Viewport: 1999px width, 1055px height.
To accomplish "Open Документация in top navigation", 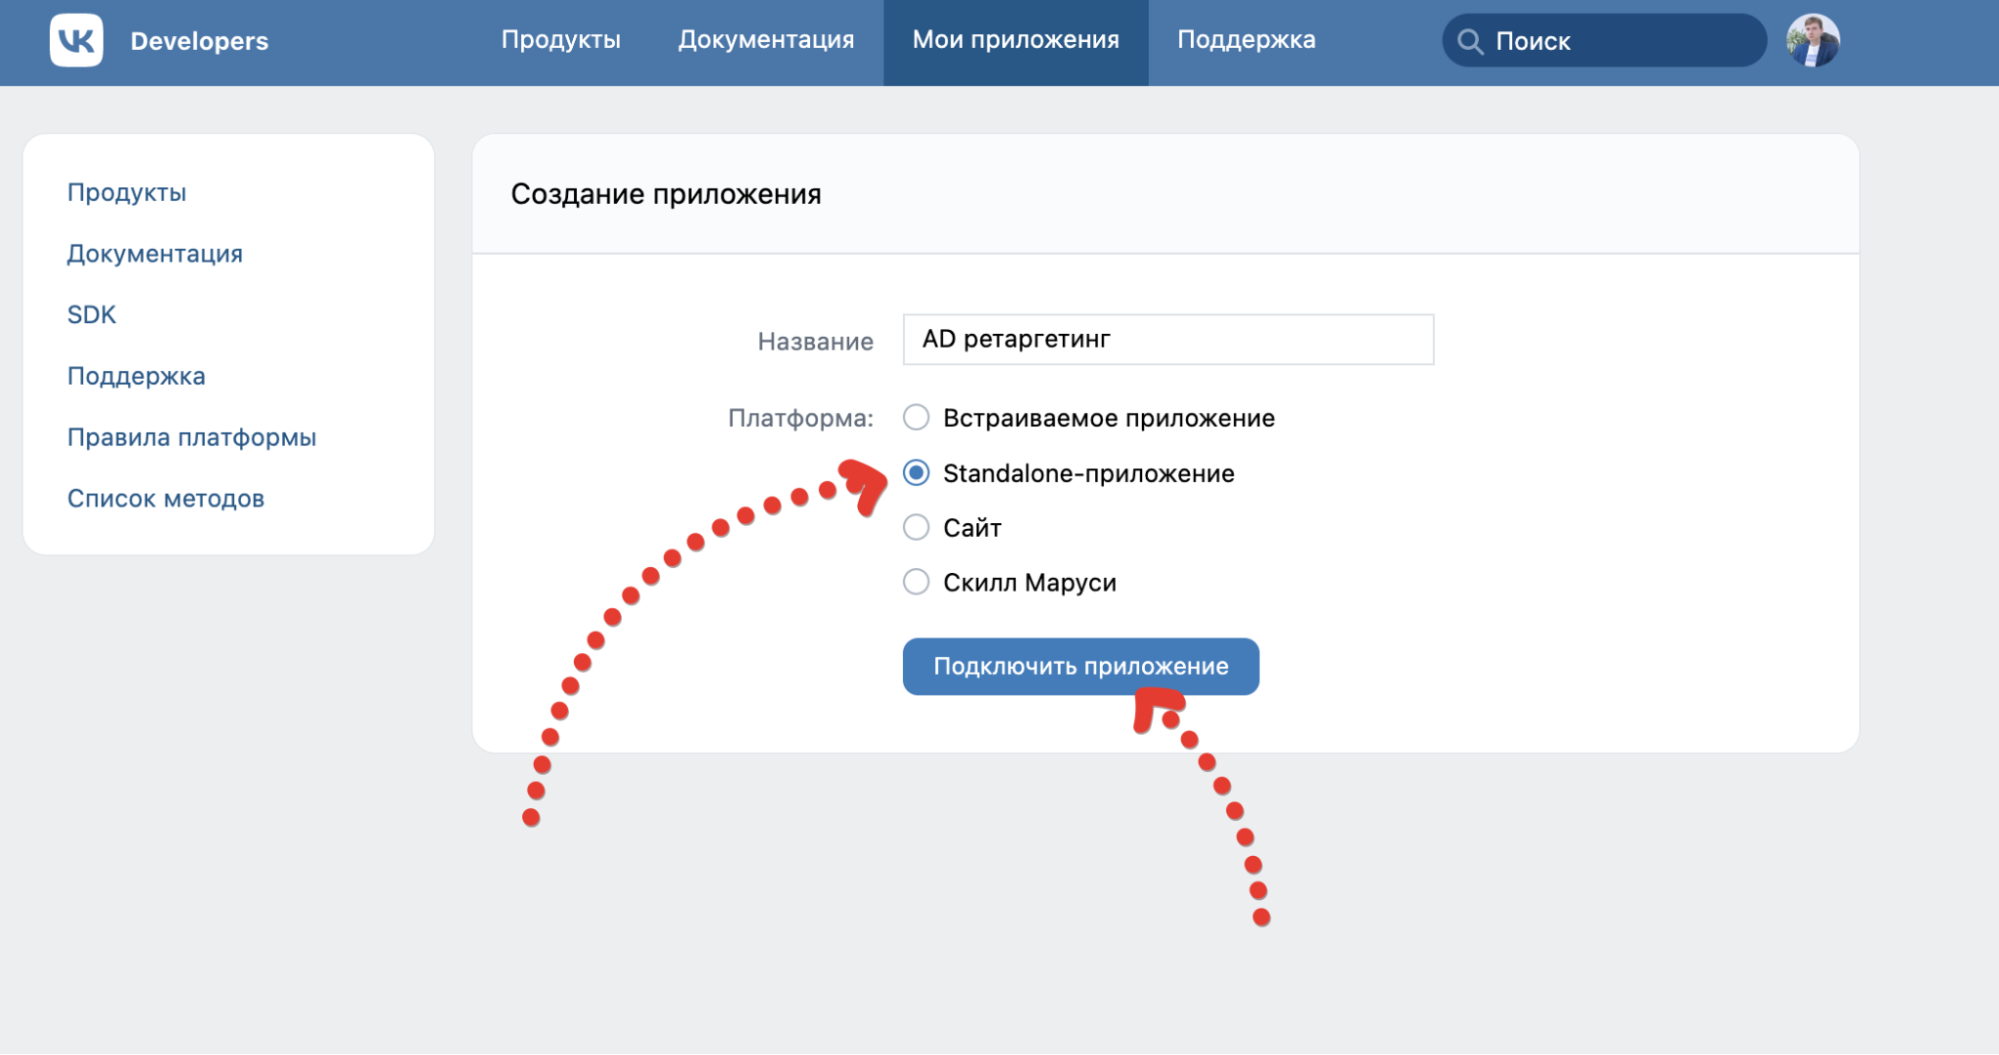I will click(766, 40).
